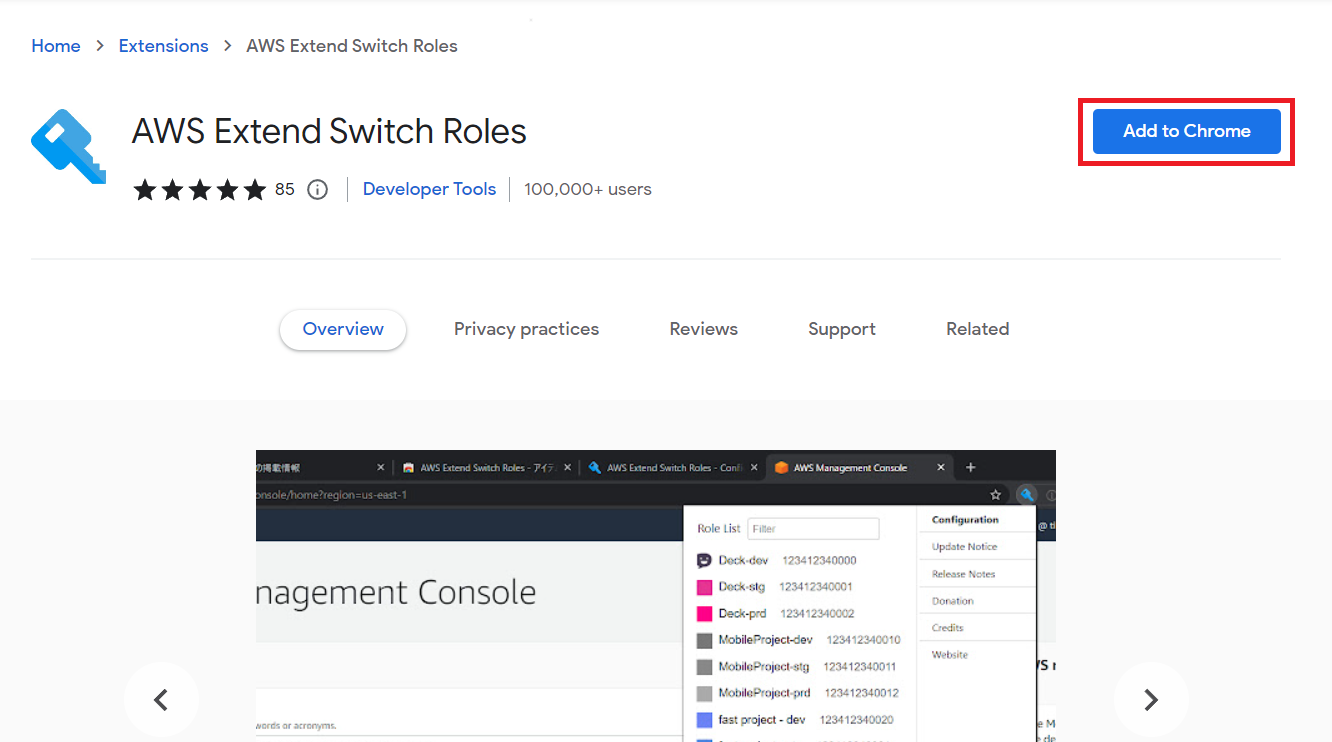
Task: Click the 100,000+ users text
Action: click(587, 189)
